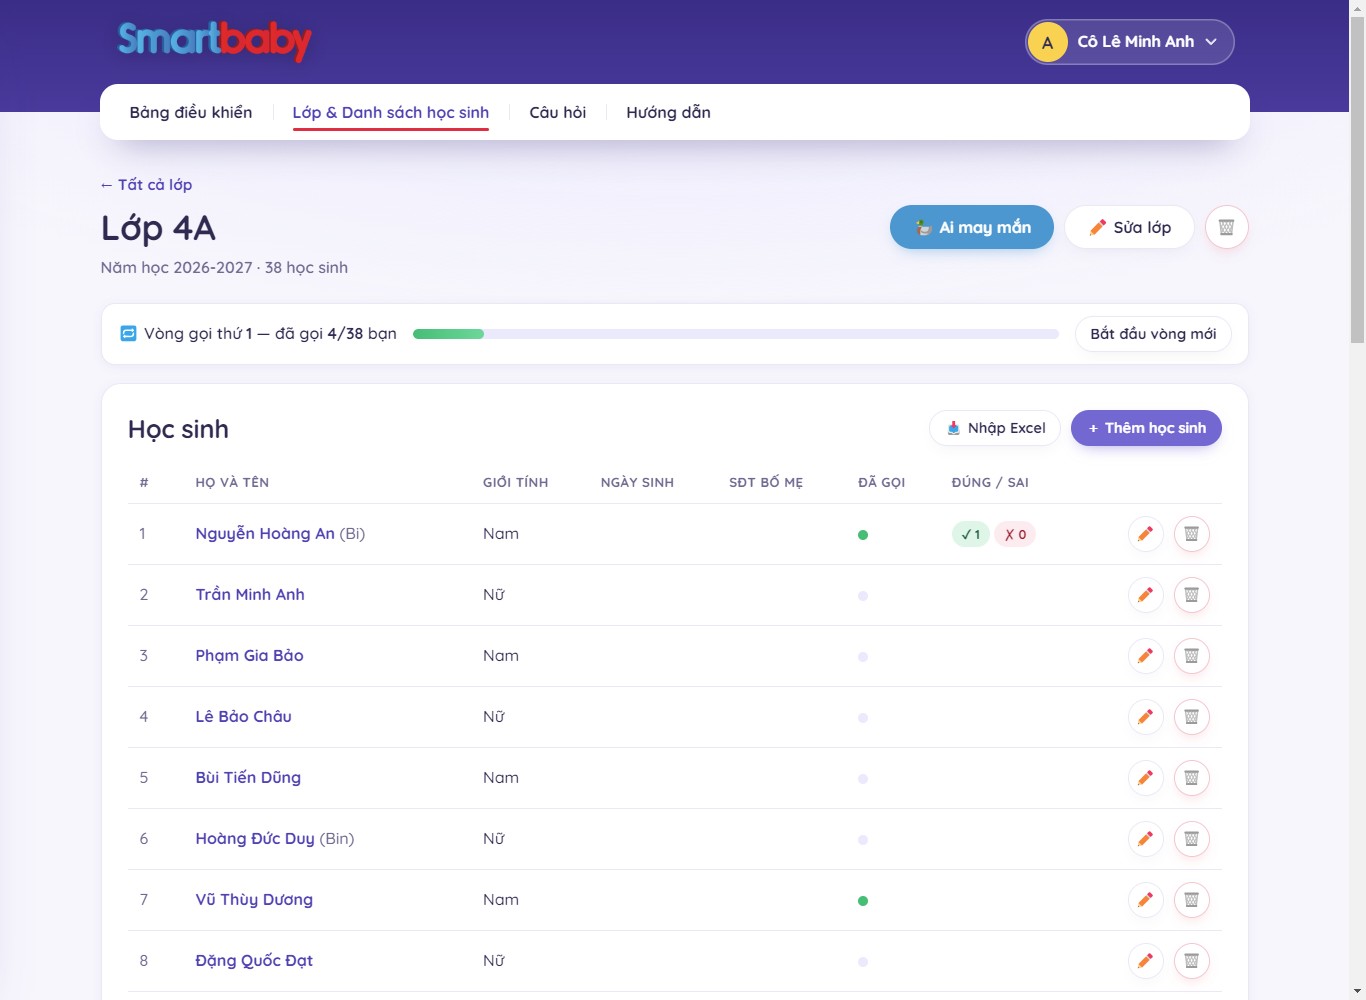Edit student Phạm Gia Bảo with pencil icon
1366x1000 pixels.
(x=1146, y=656)
